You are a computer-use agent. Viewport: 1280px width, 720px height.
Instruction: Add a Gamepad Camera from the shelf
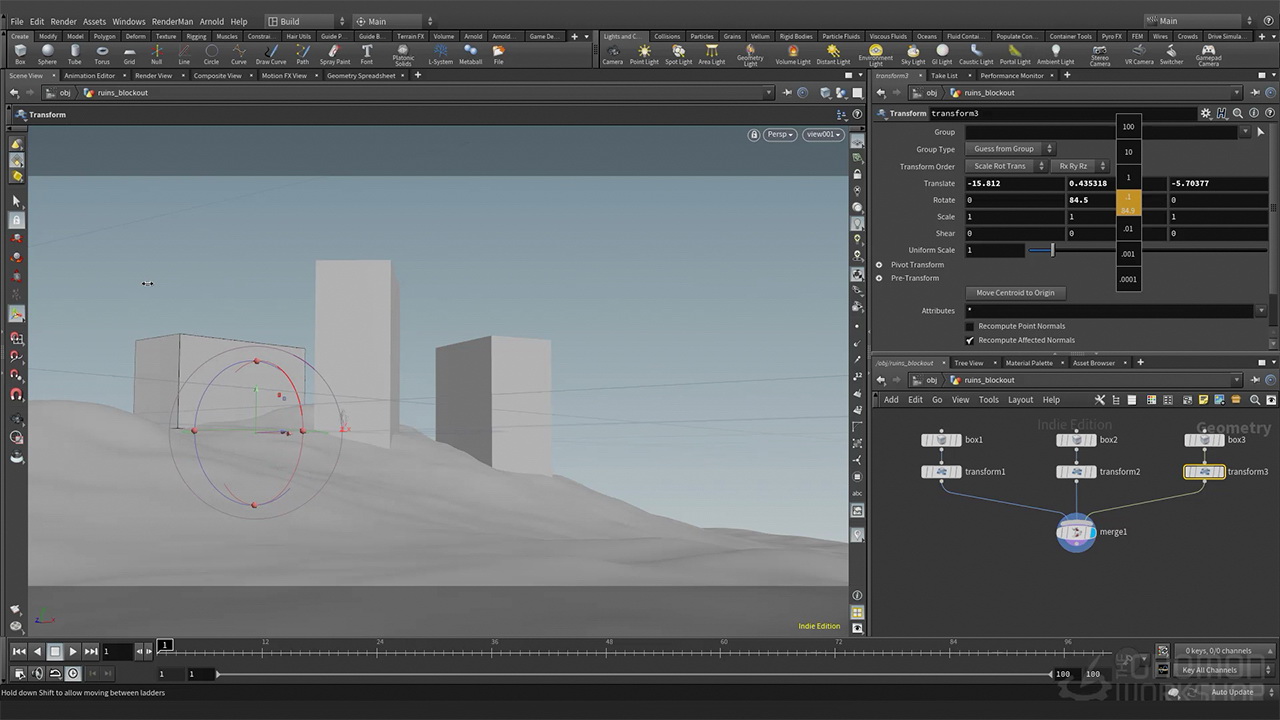1208,55
